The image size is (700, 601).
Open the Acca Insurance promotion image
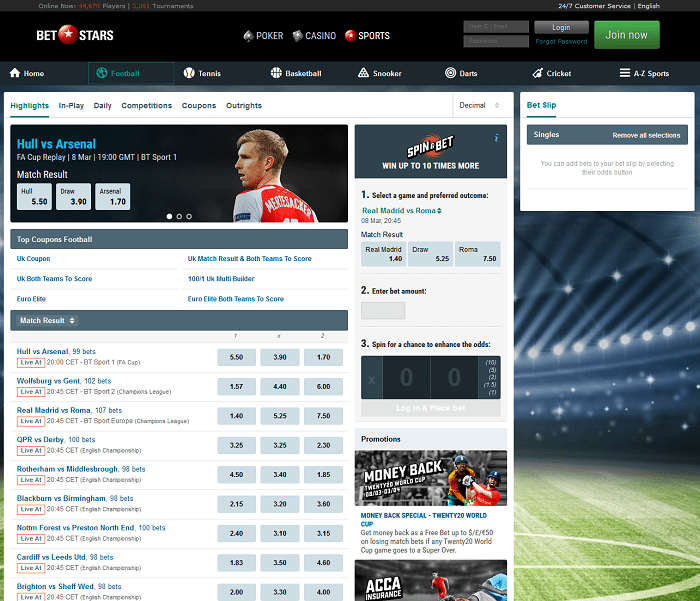coord(430,580)
